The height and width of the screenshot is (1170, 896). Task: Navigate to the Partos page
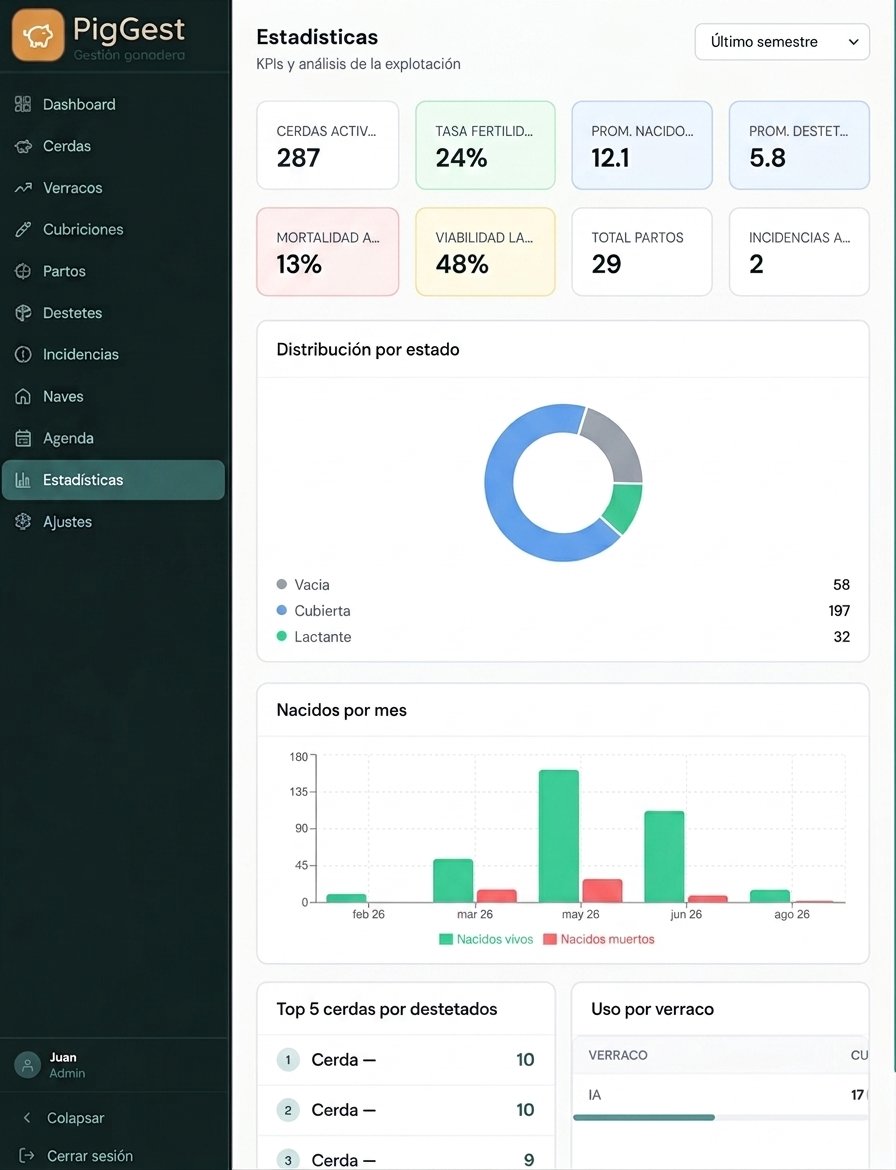113,272
